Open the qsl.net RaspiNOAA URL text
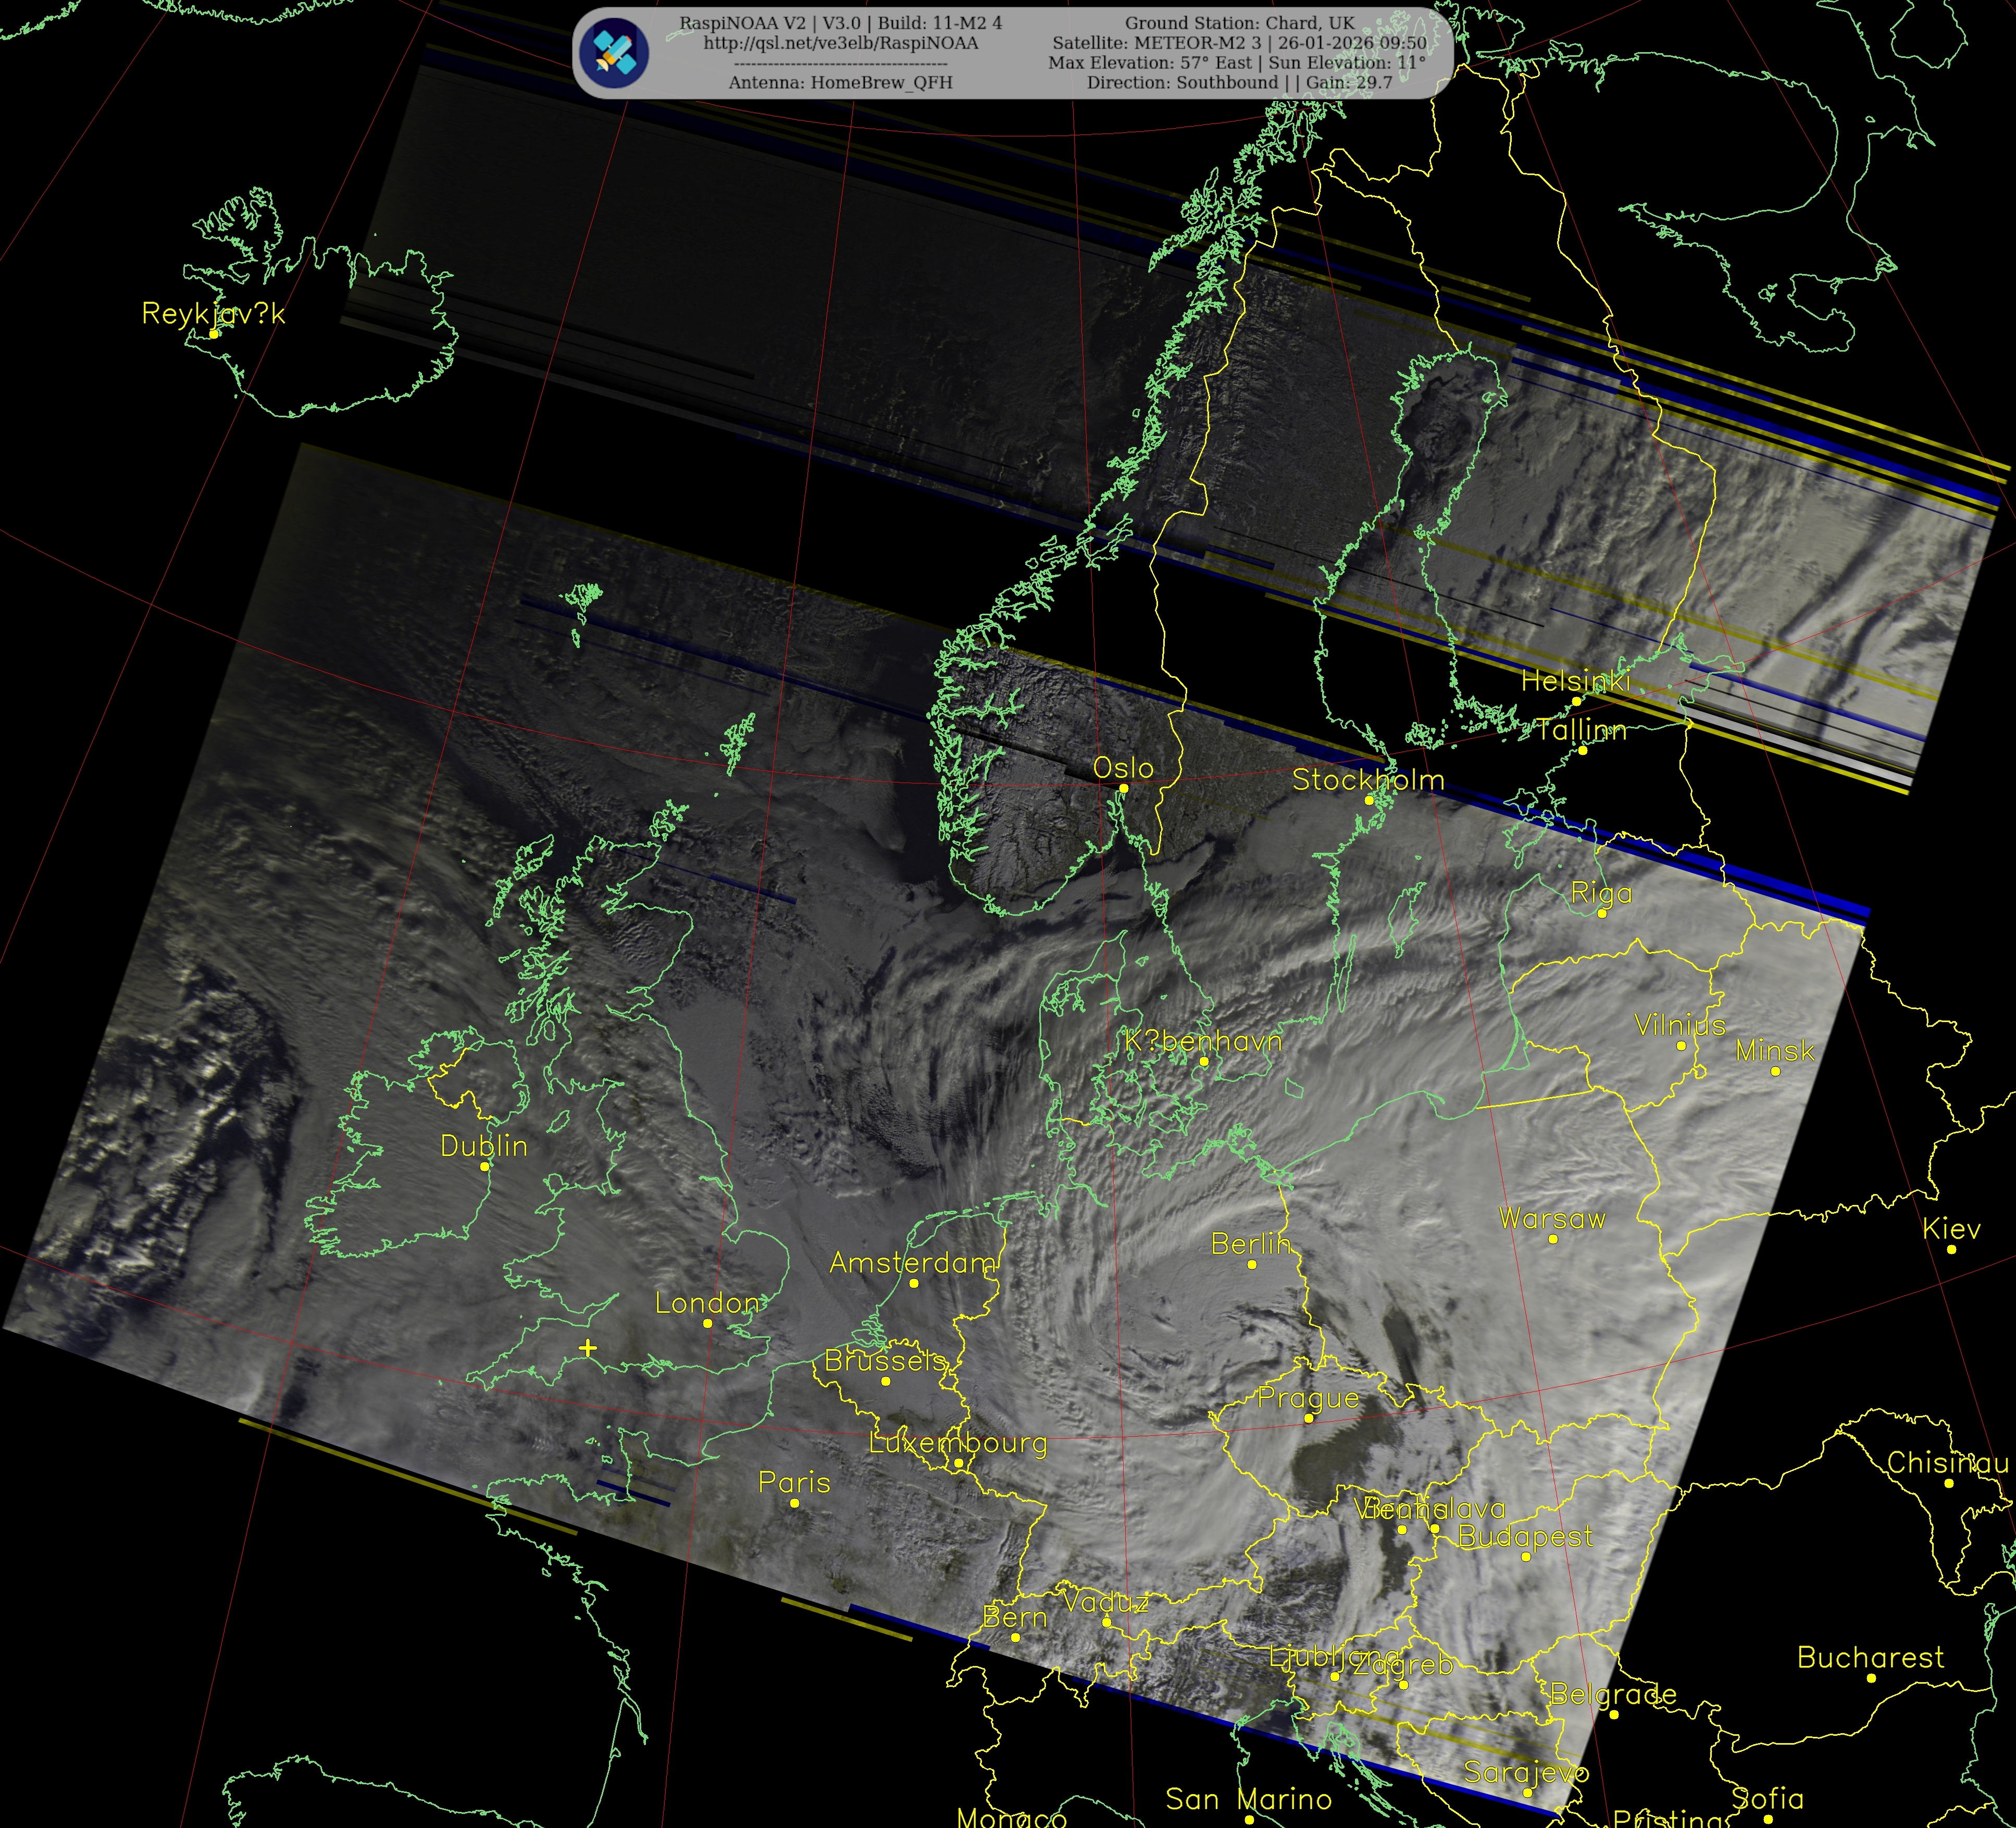Screen dimensions: 2016x1828 click(x=840, y=43)
